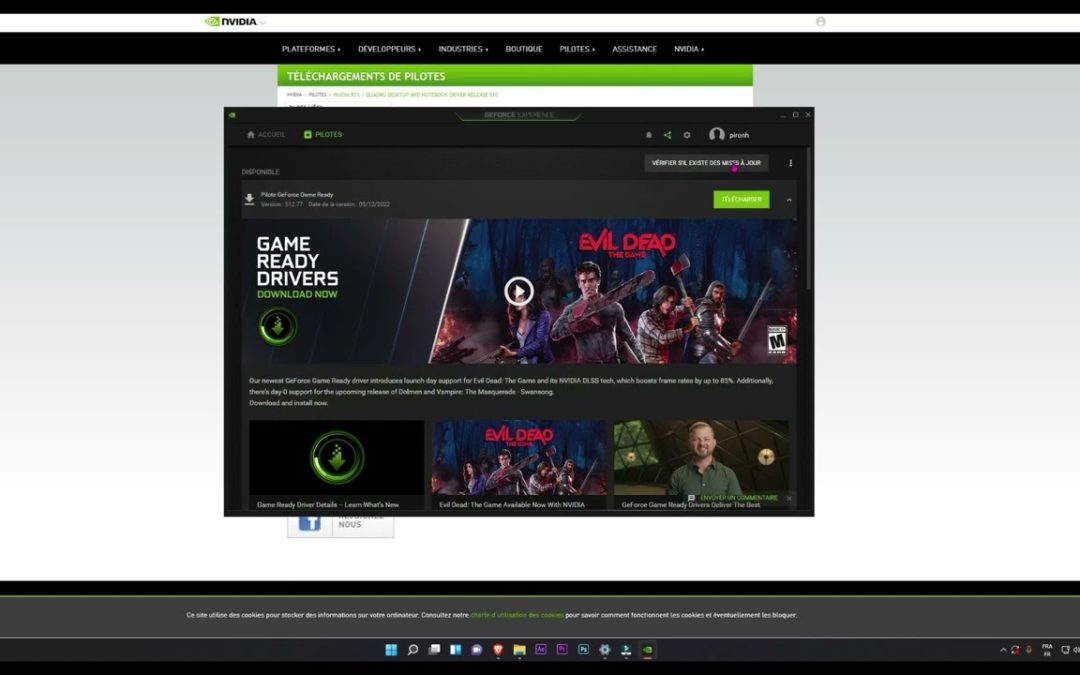Click the Facebook icon on the webpage
1080x675 pixels.
click(309, 523)
